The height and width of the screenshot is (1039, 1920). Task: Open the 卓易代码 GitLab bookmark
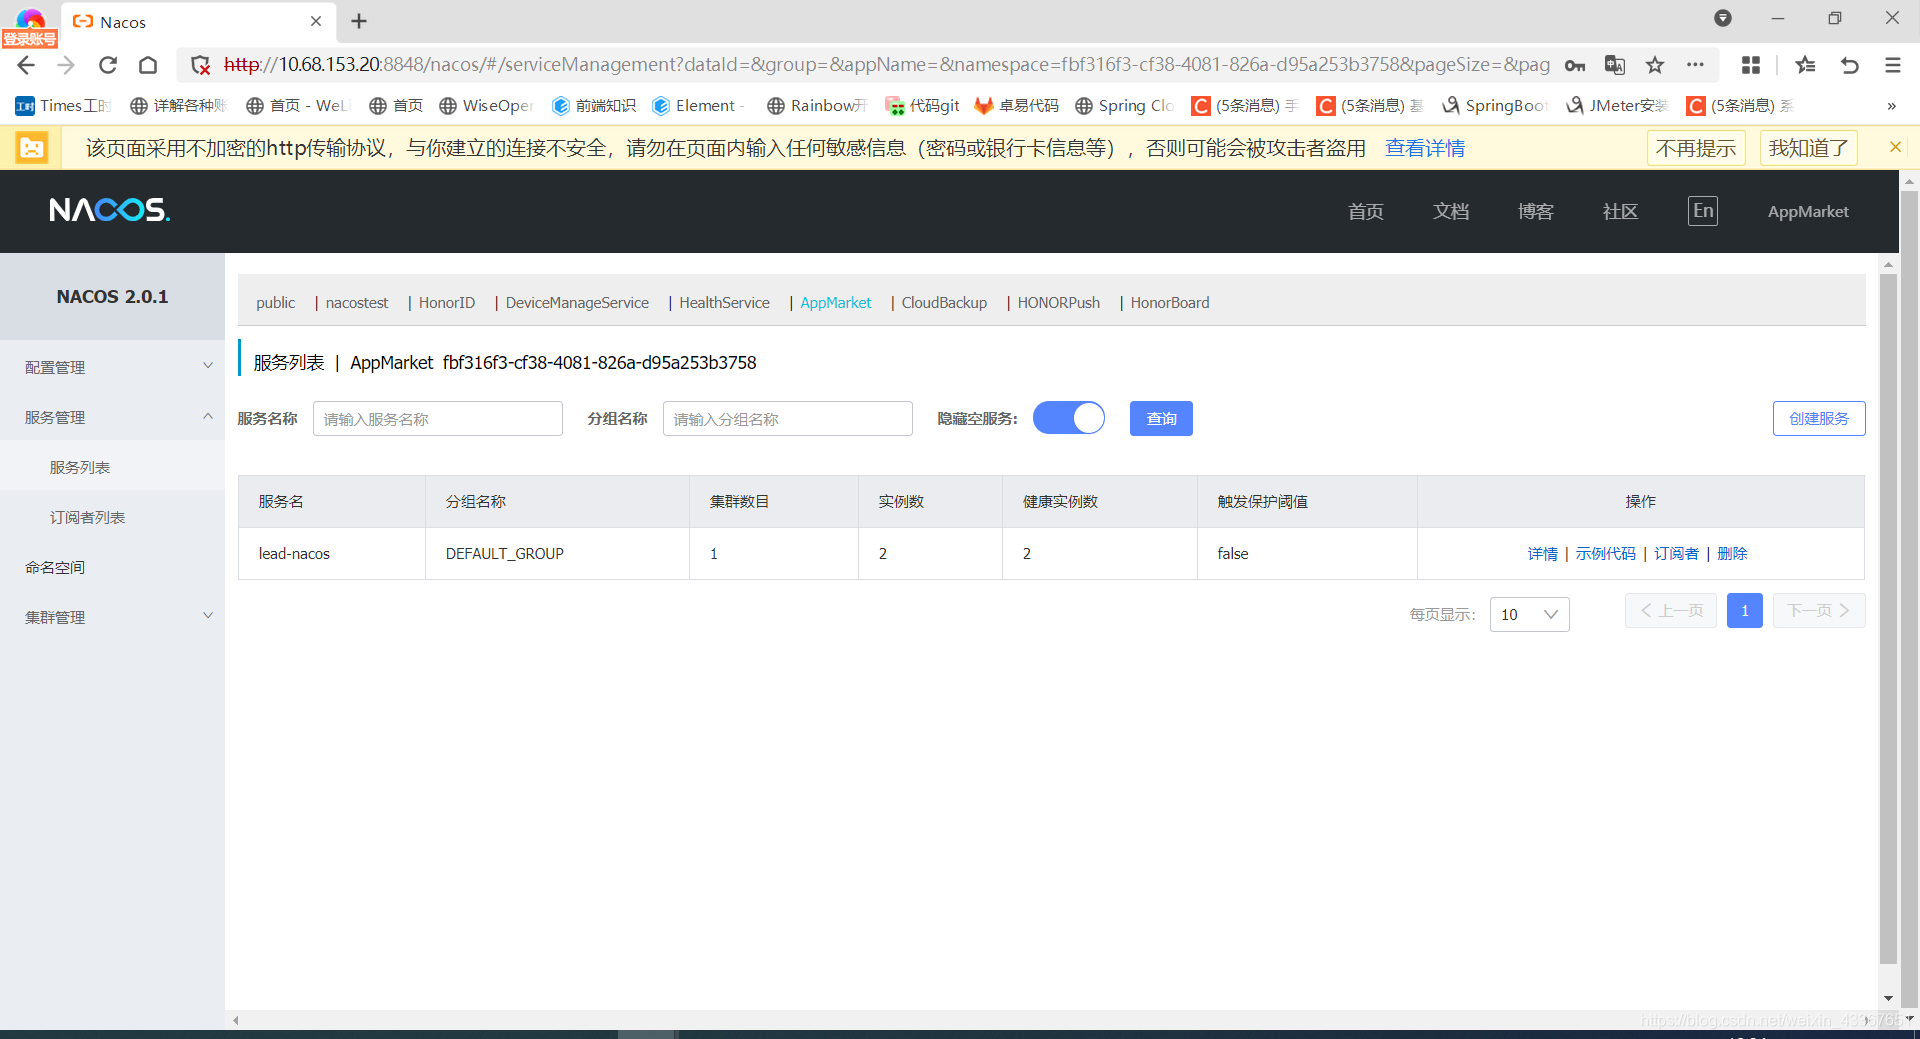click(1017, 106)
